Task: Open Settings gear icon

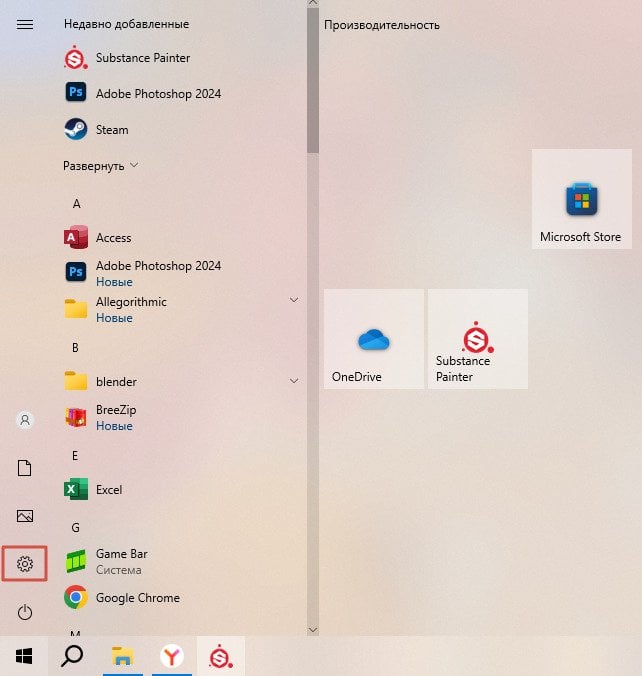Action: pyautogui.click(x=25, y=564)
